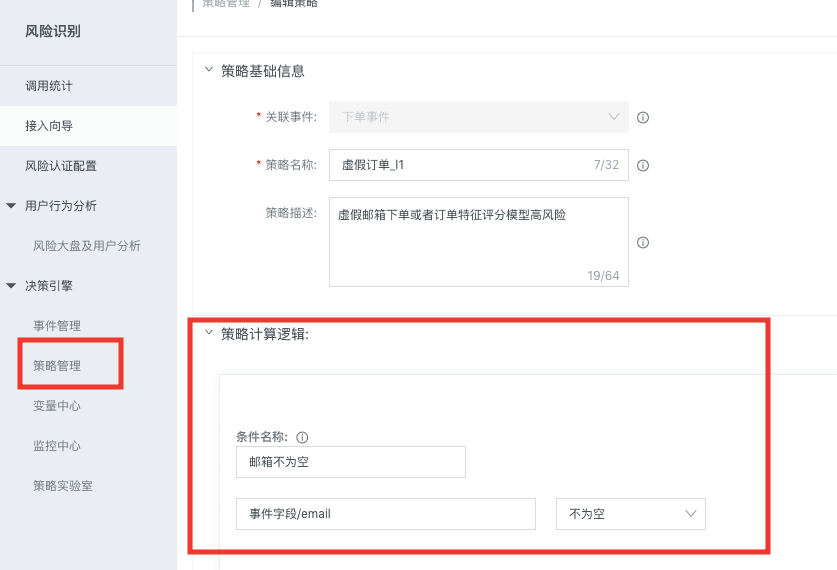This screenshot has height=570, width=837.
Task: Select 接入向导 in the sidebar
Action: [x=49, y=126]
